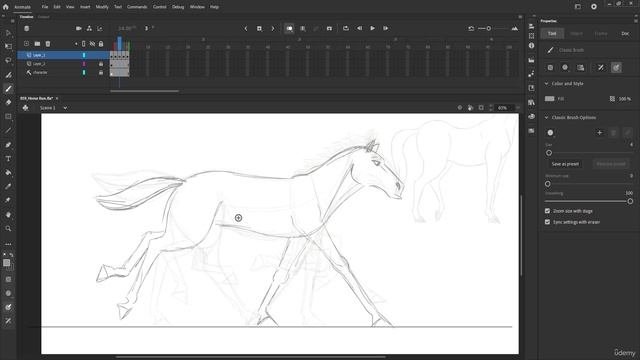This screenshot has height=360, width=640.
Task: Toggle loop playback in the timeline
Action: pyautogui.click(x=346, y=29)
